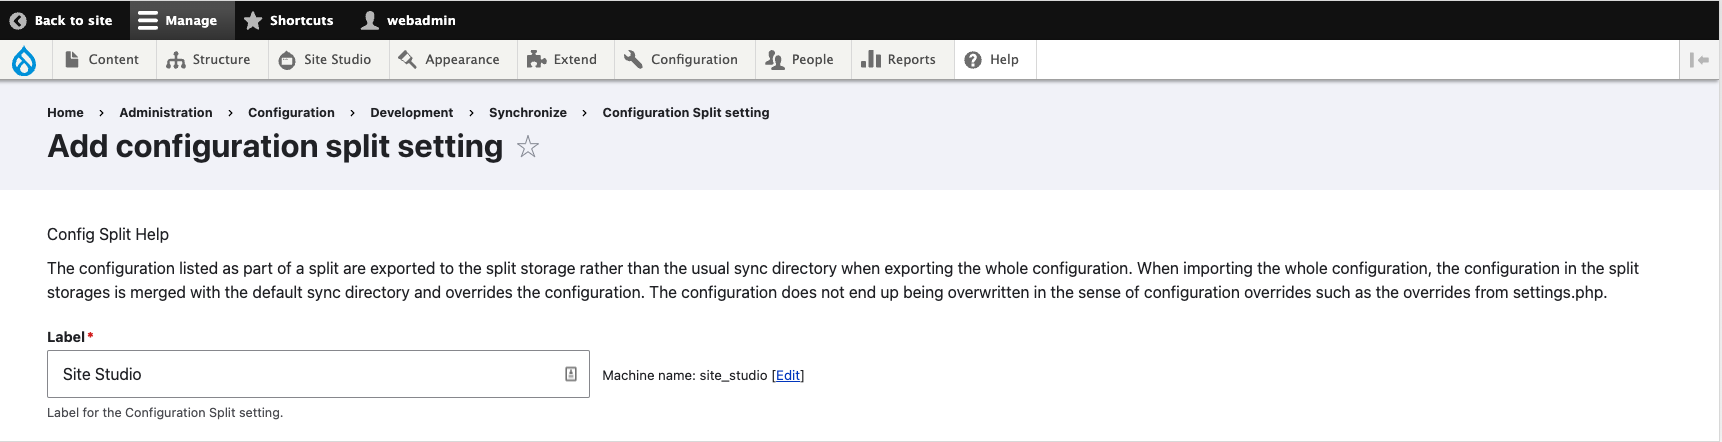Screen dimensions: 1722x442
Task: Open the webadmin user menu
Action: (x=408, y=20)
